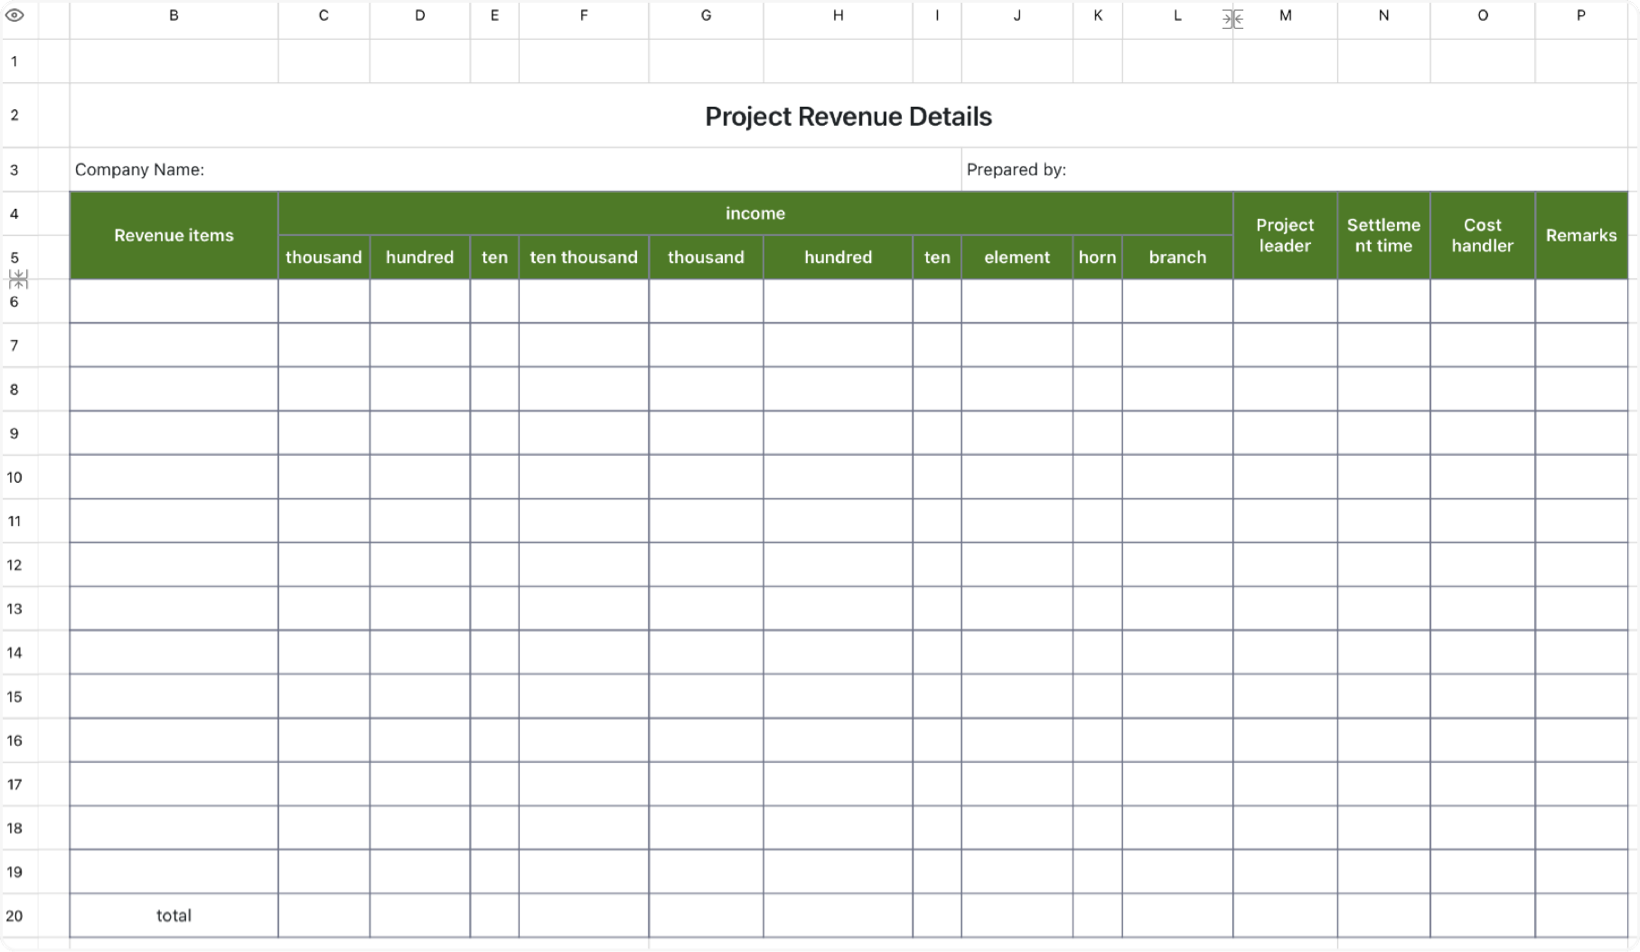Select column P header
1640x952 pixels.
coord(1581,16)
